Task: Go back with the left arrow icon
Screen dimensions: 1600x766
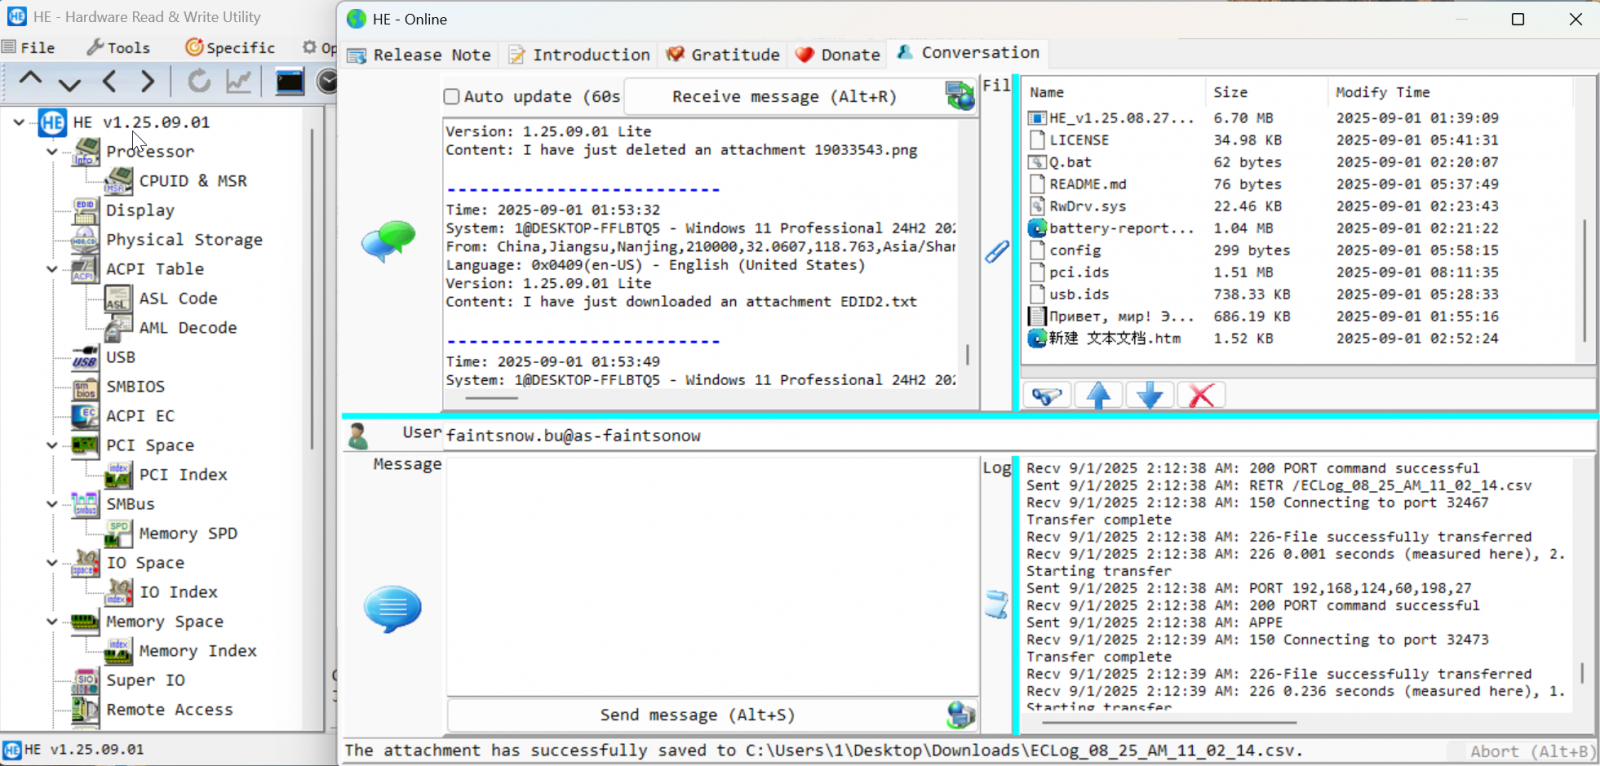Action: click(109, 81)
